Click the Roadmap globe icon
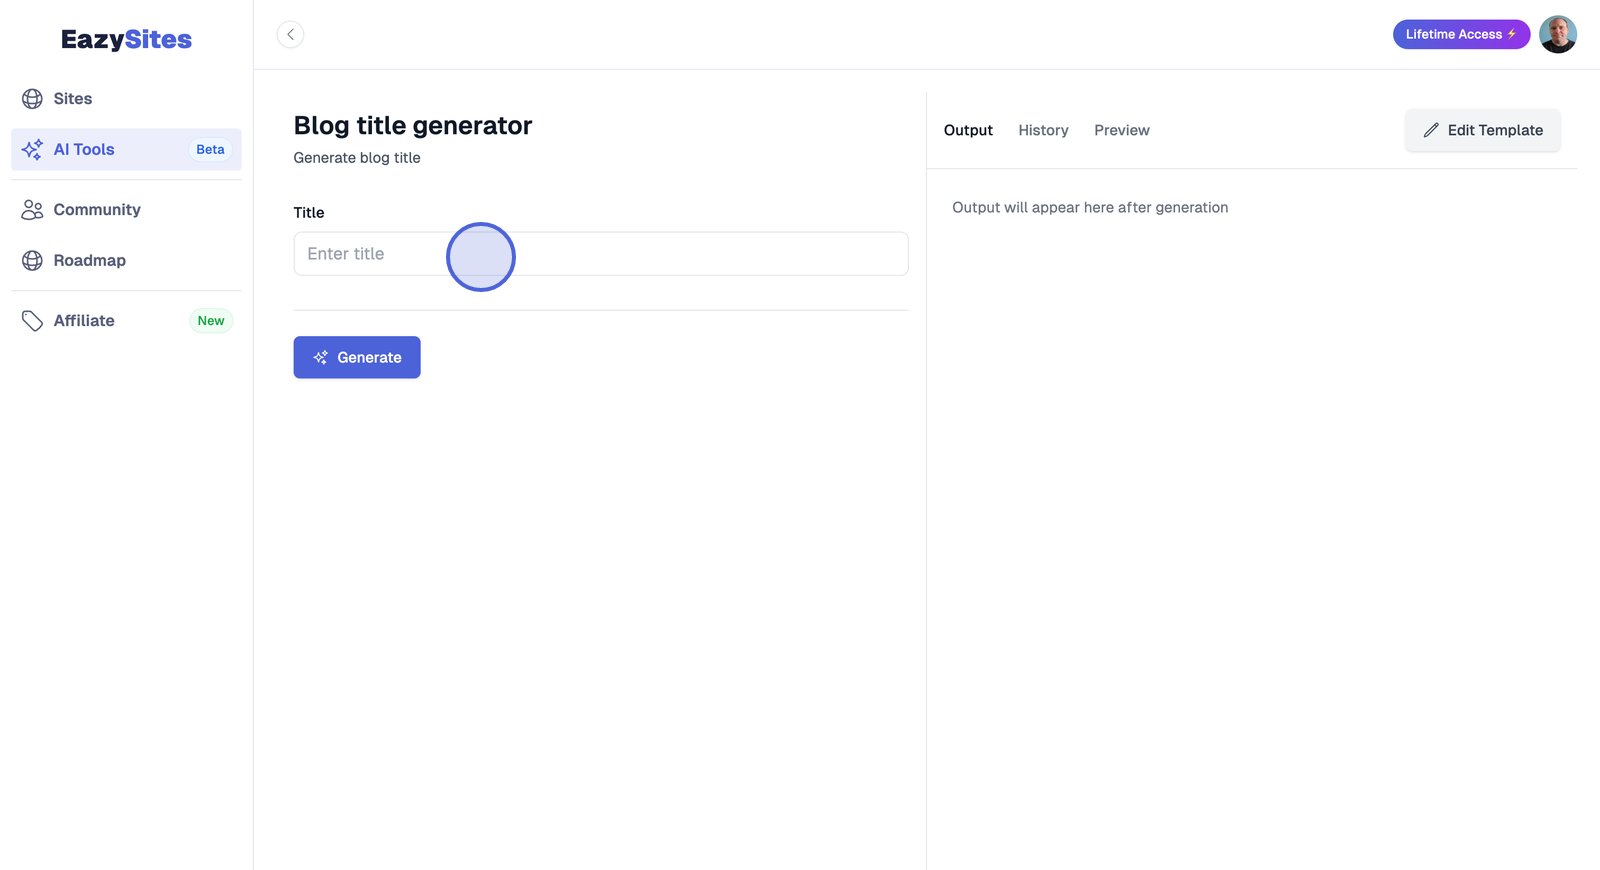 point(32,261)
